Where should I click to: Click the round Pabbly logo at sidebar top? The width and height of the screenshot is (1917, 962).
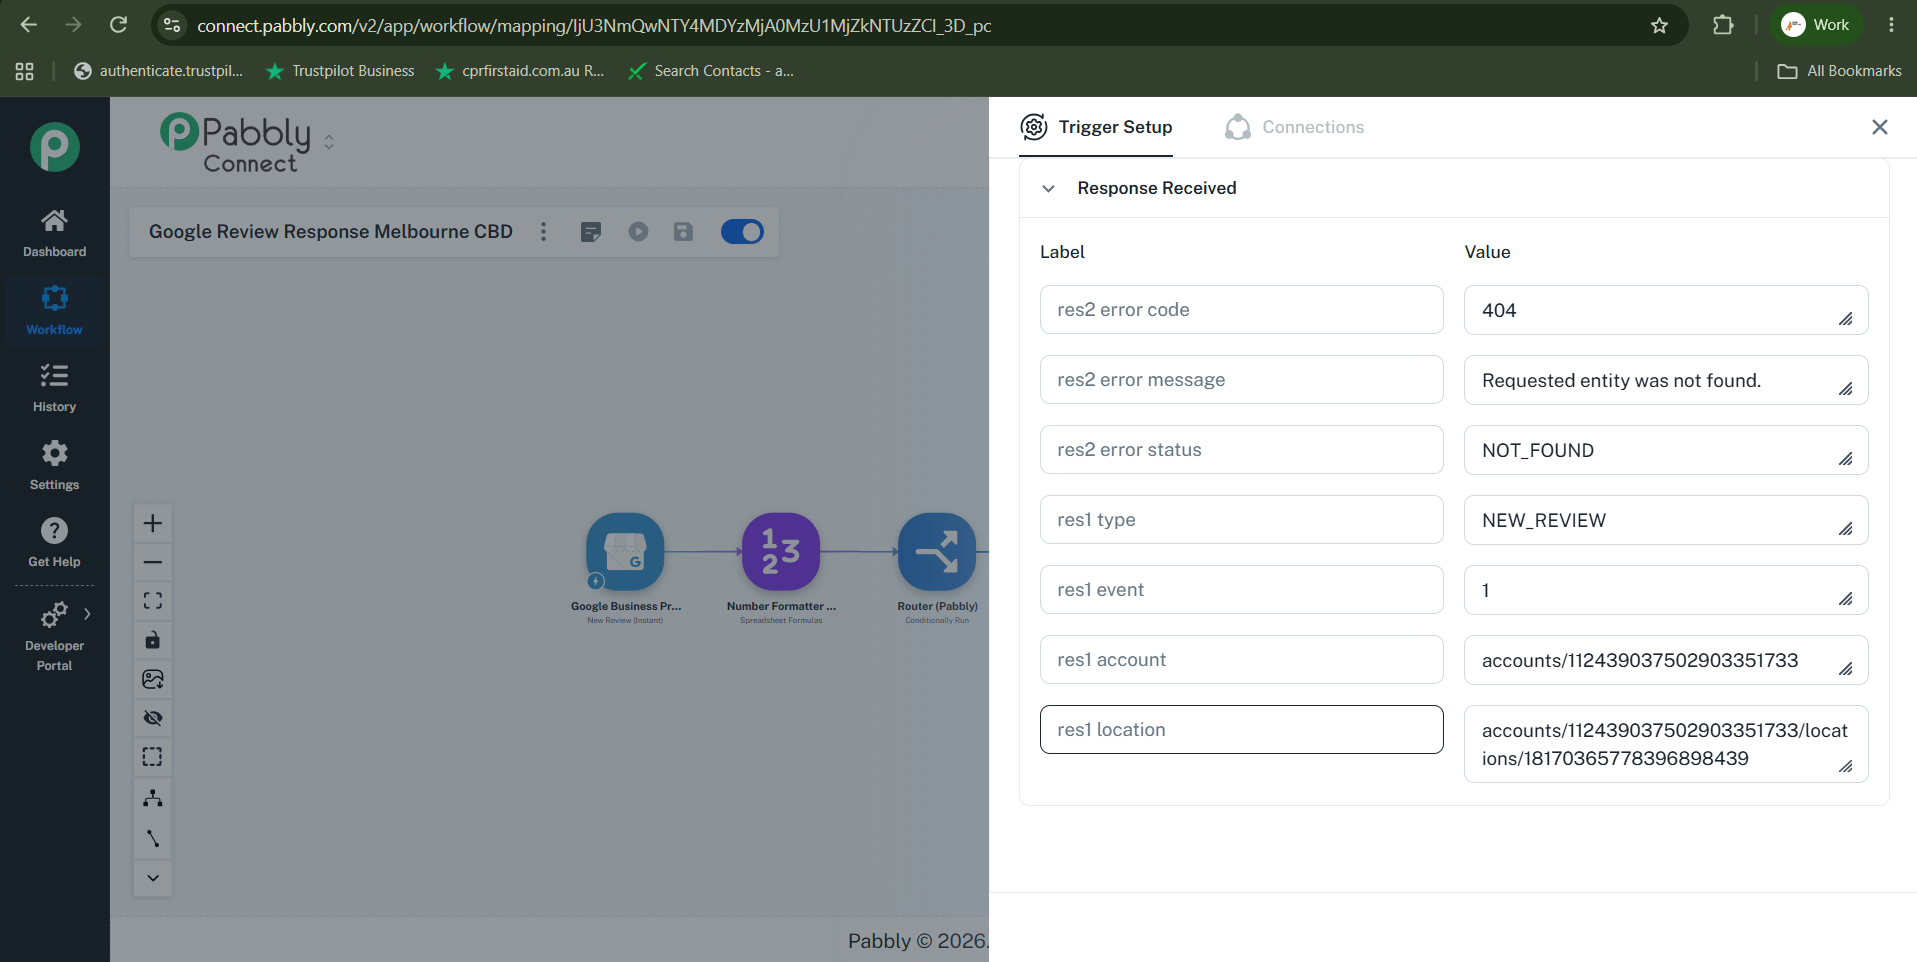click(x=54, y=147)
